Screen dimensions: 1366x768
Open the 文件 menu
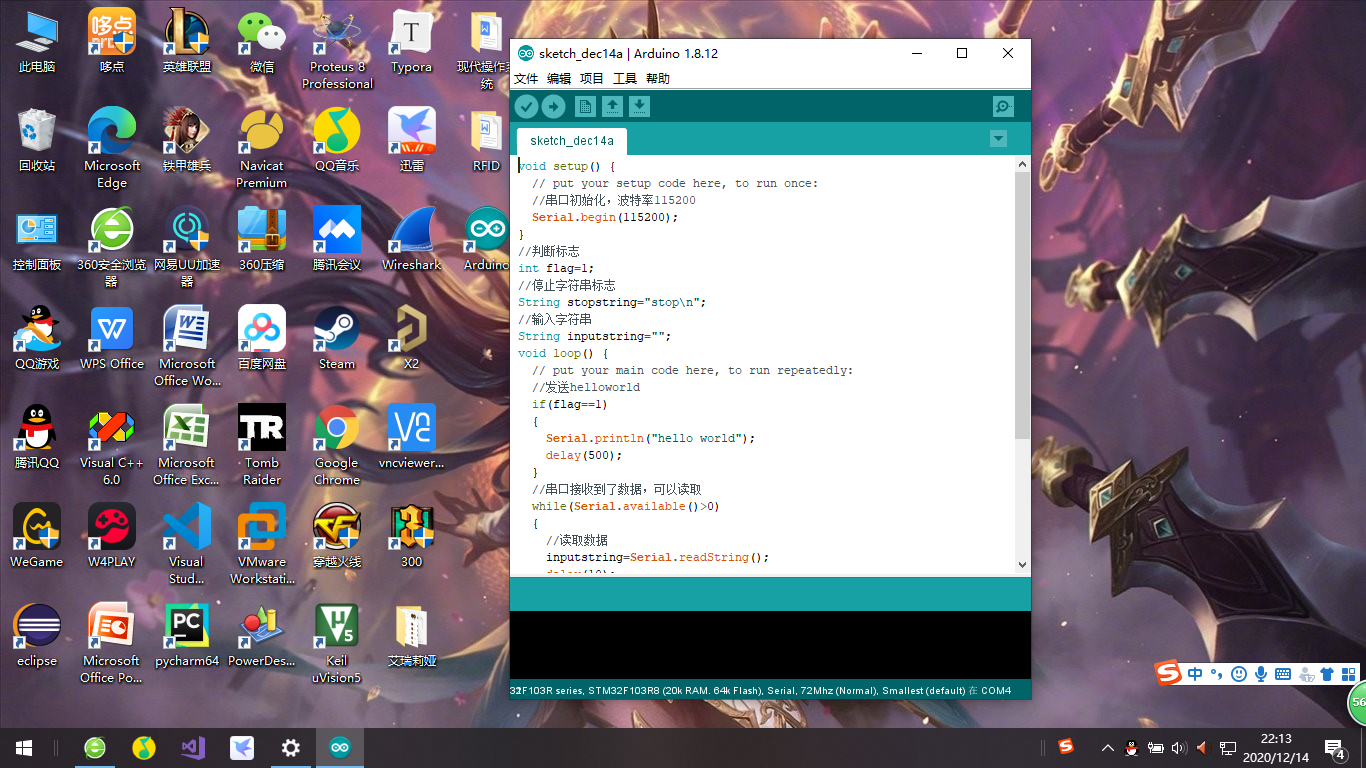pyautogui.click(x=526, y=78)
